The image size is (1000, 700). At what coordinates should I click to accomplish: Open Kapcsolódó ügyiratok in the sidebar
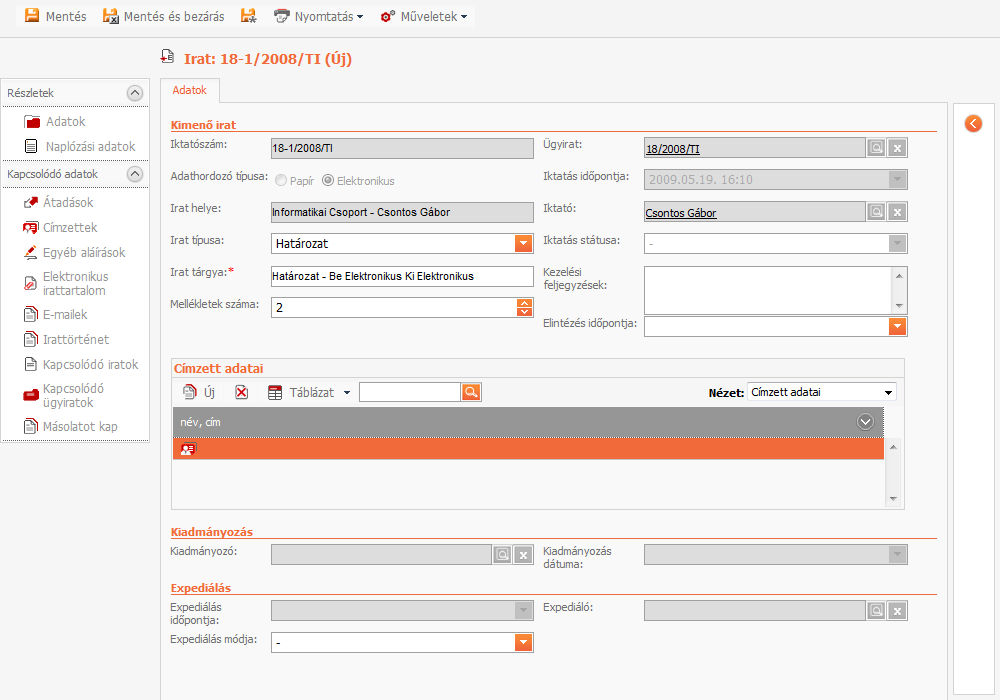pyautogui.click(x=64, y=395)
